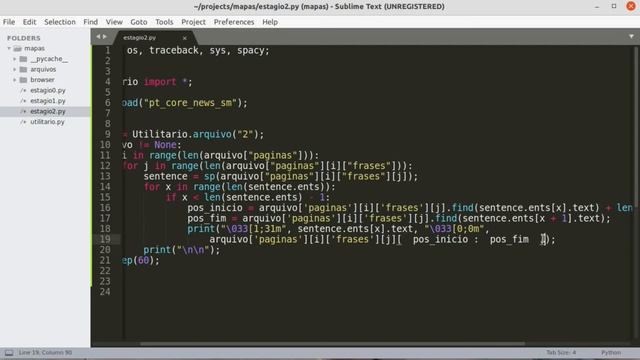Image resolution: width=640 pixels, height=360 pixels.
Task: Click line number 24 in gutter
Action: tap(105, 292)
